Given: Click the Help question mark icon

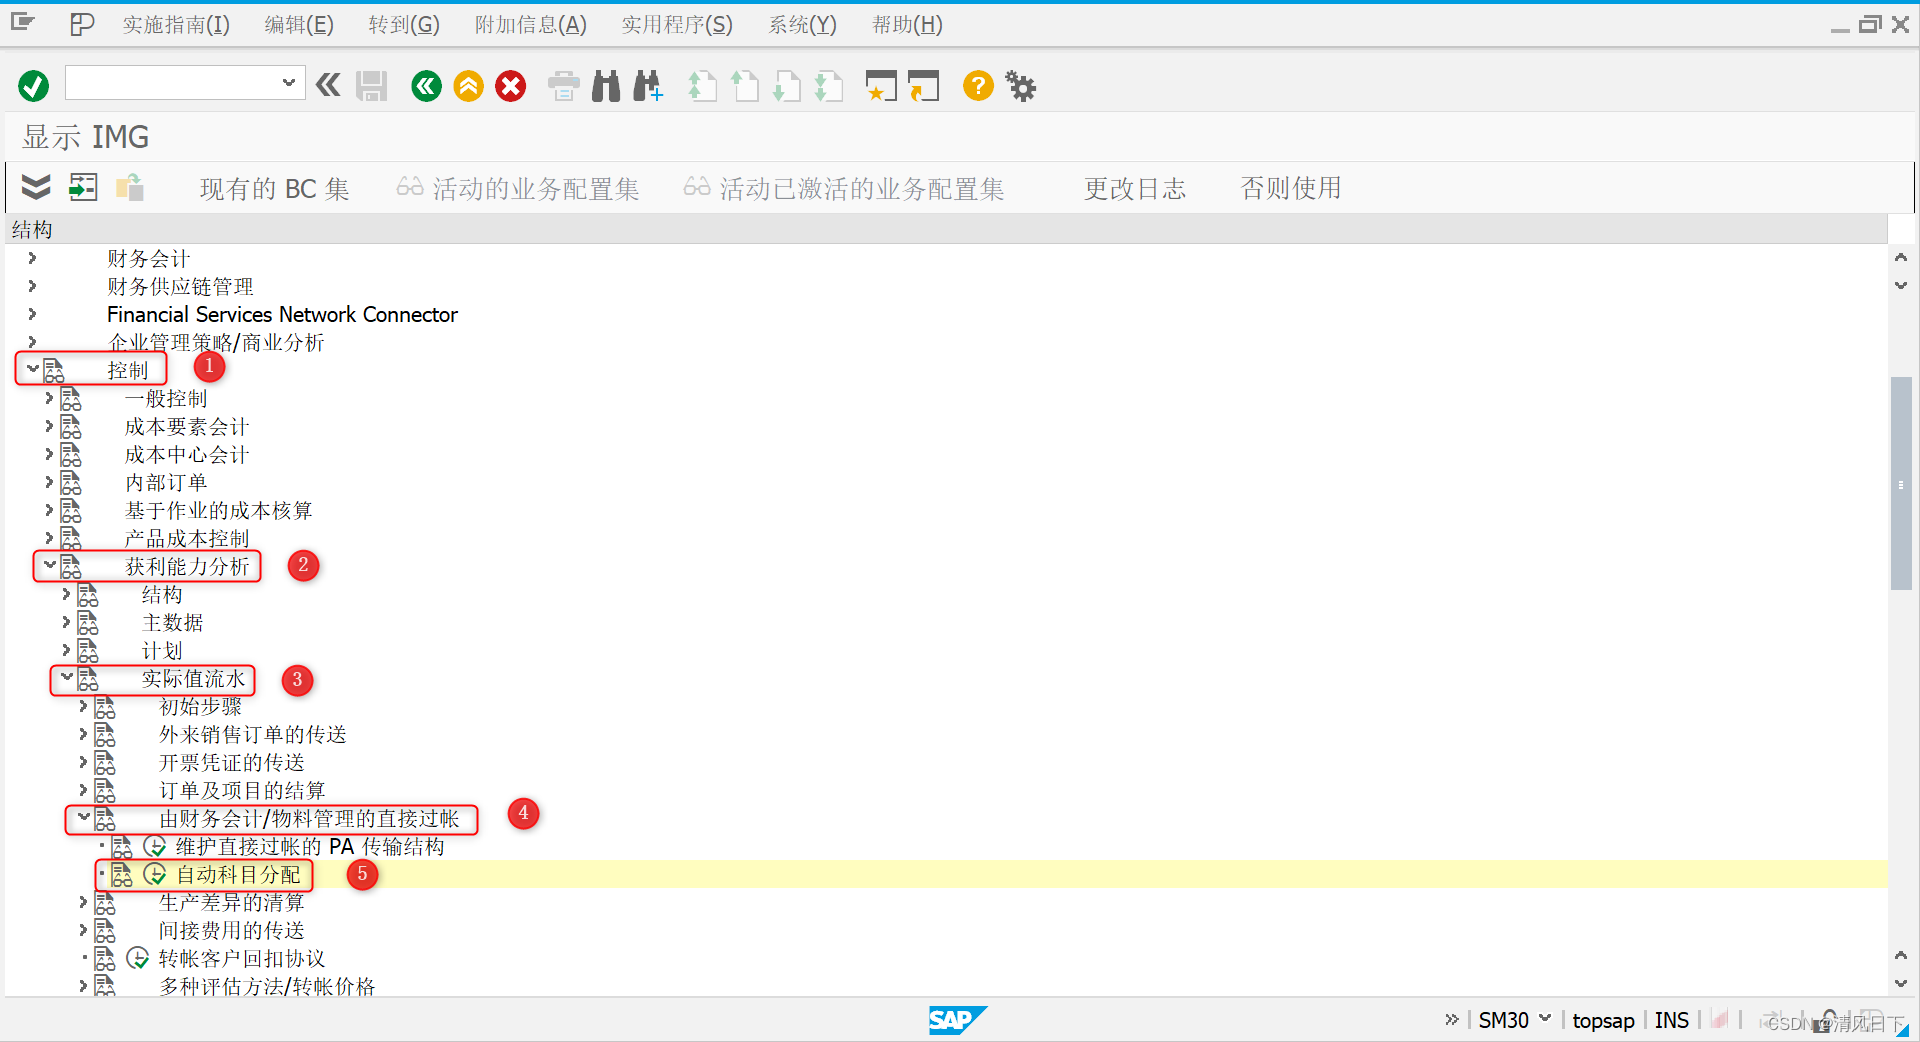Looking at the screenshot, I should pos(977,86).
